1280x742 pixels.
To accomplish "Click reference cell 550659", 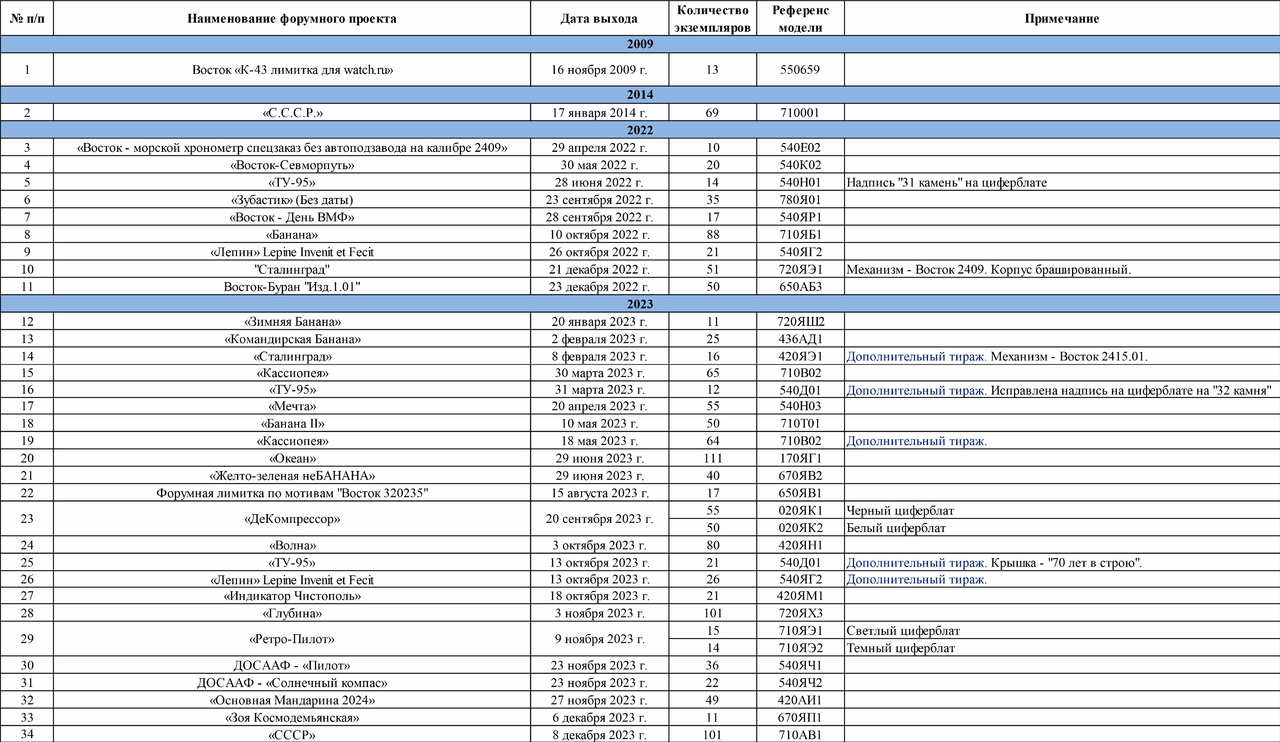I will coord(800,70).
